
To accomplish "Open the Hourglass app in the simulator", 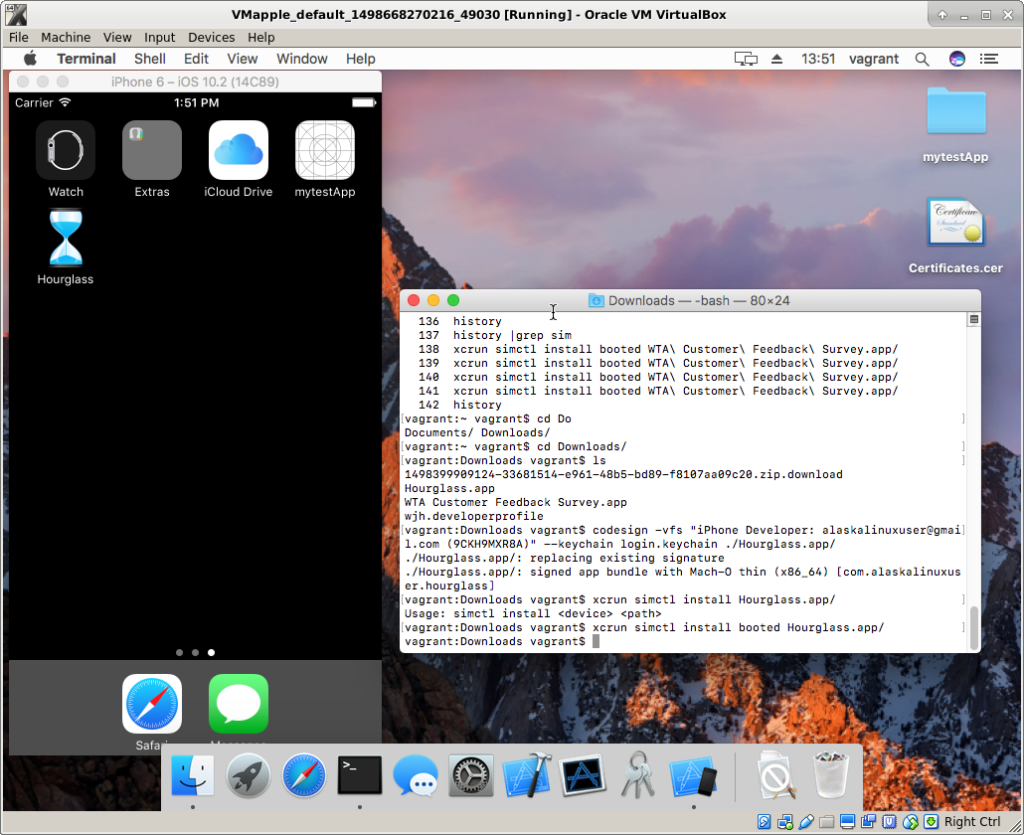I will pos(65,239).
